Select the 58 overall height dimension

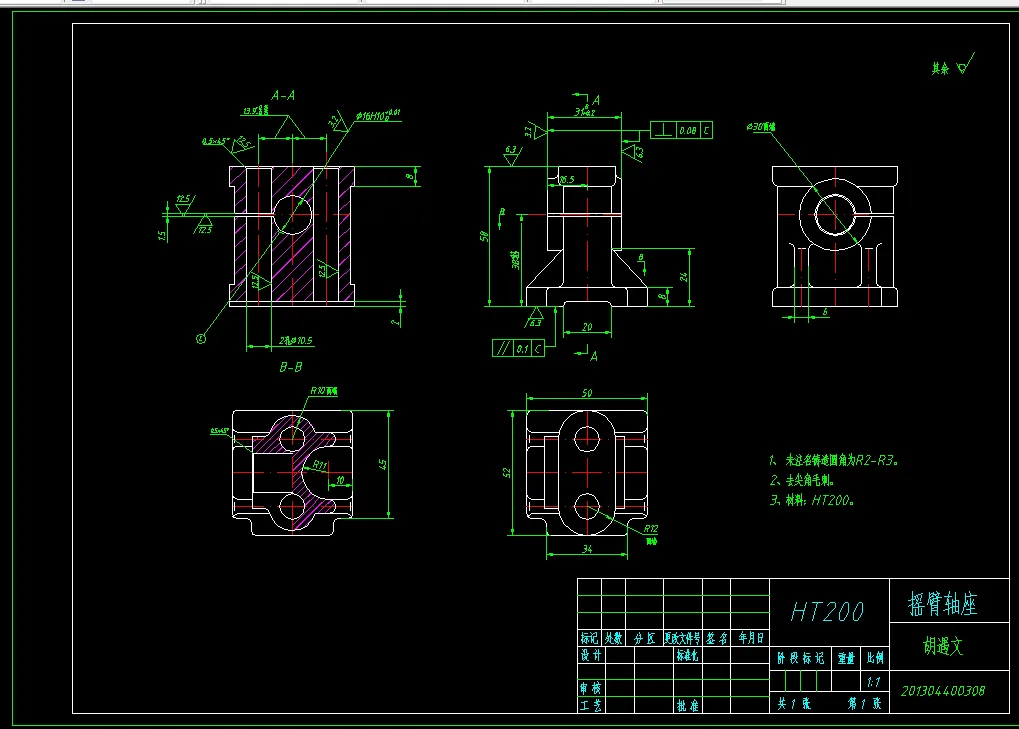[484, 237]
